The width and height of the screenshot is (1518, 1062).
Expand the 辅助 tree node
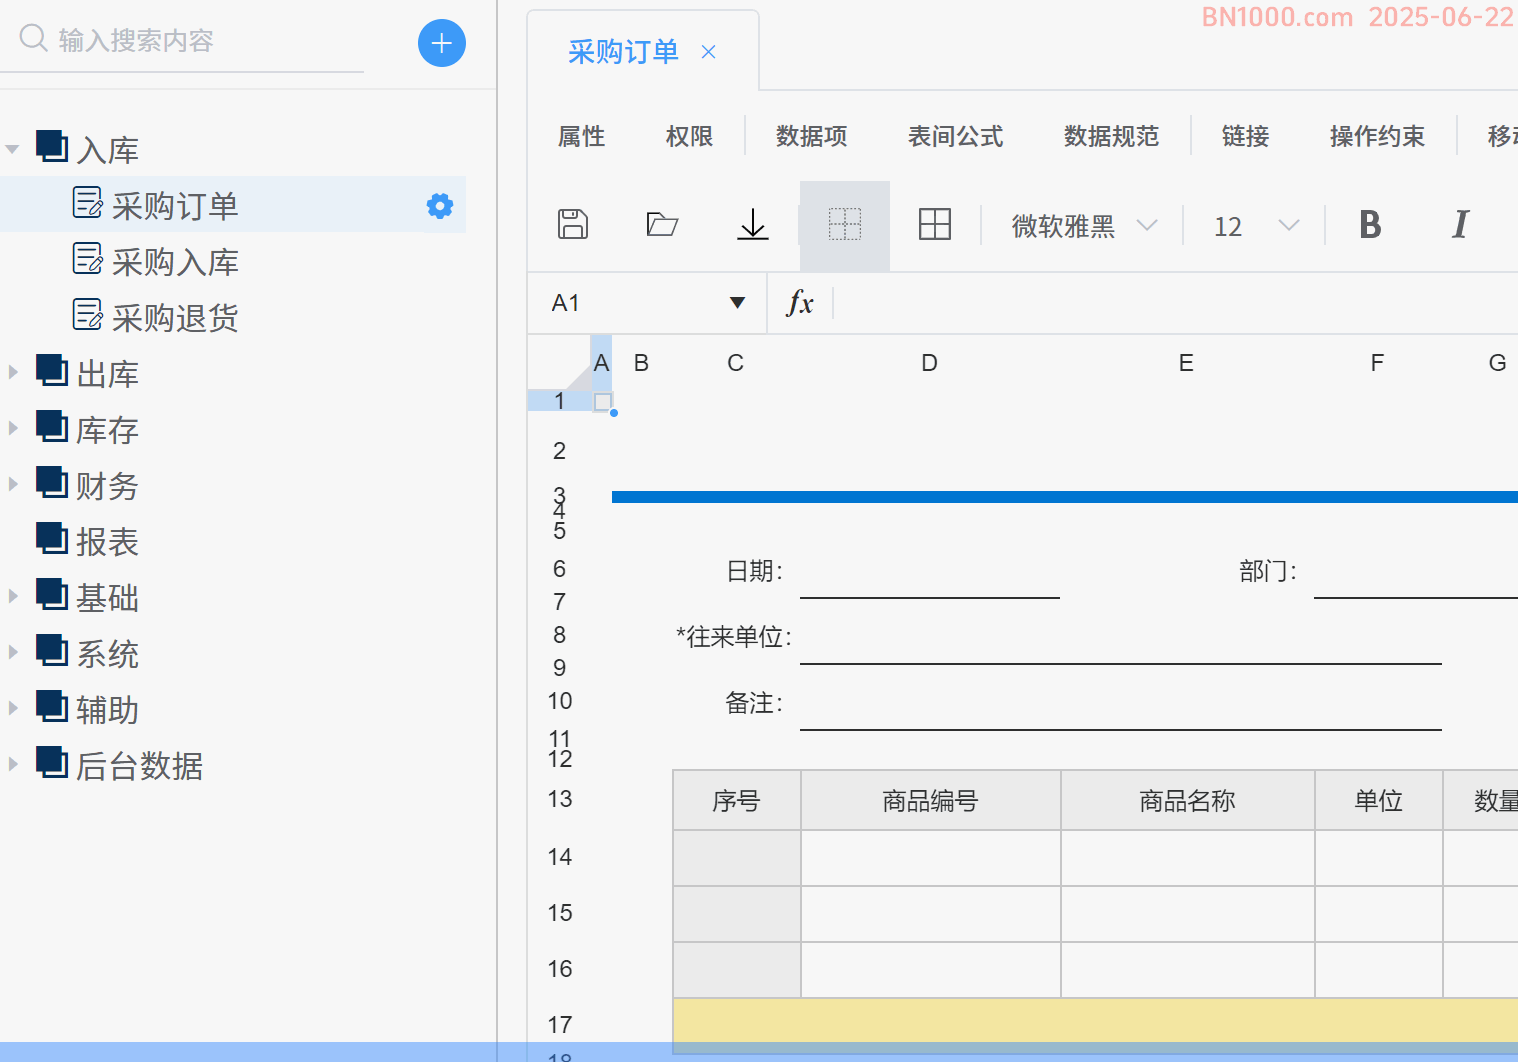[x=13, y=708]
